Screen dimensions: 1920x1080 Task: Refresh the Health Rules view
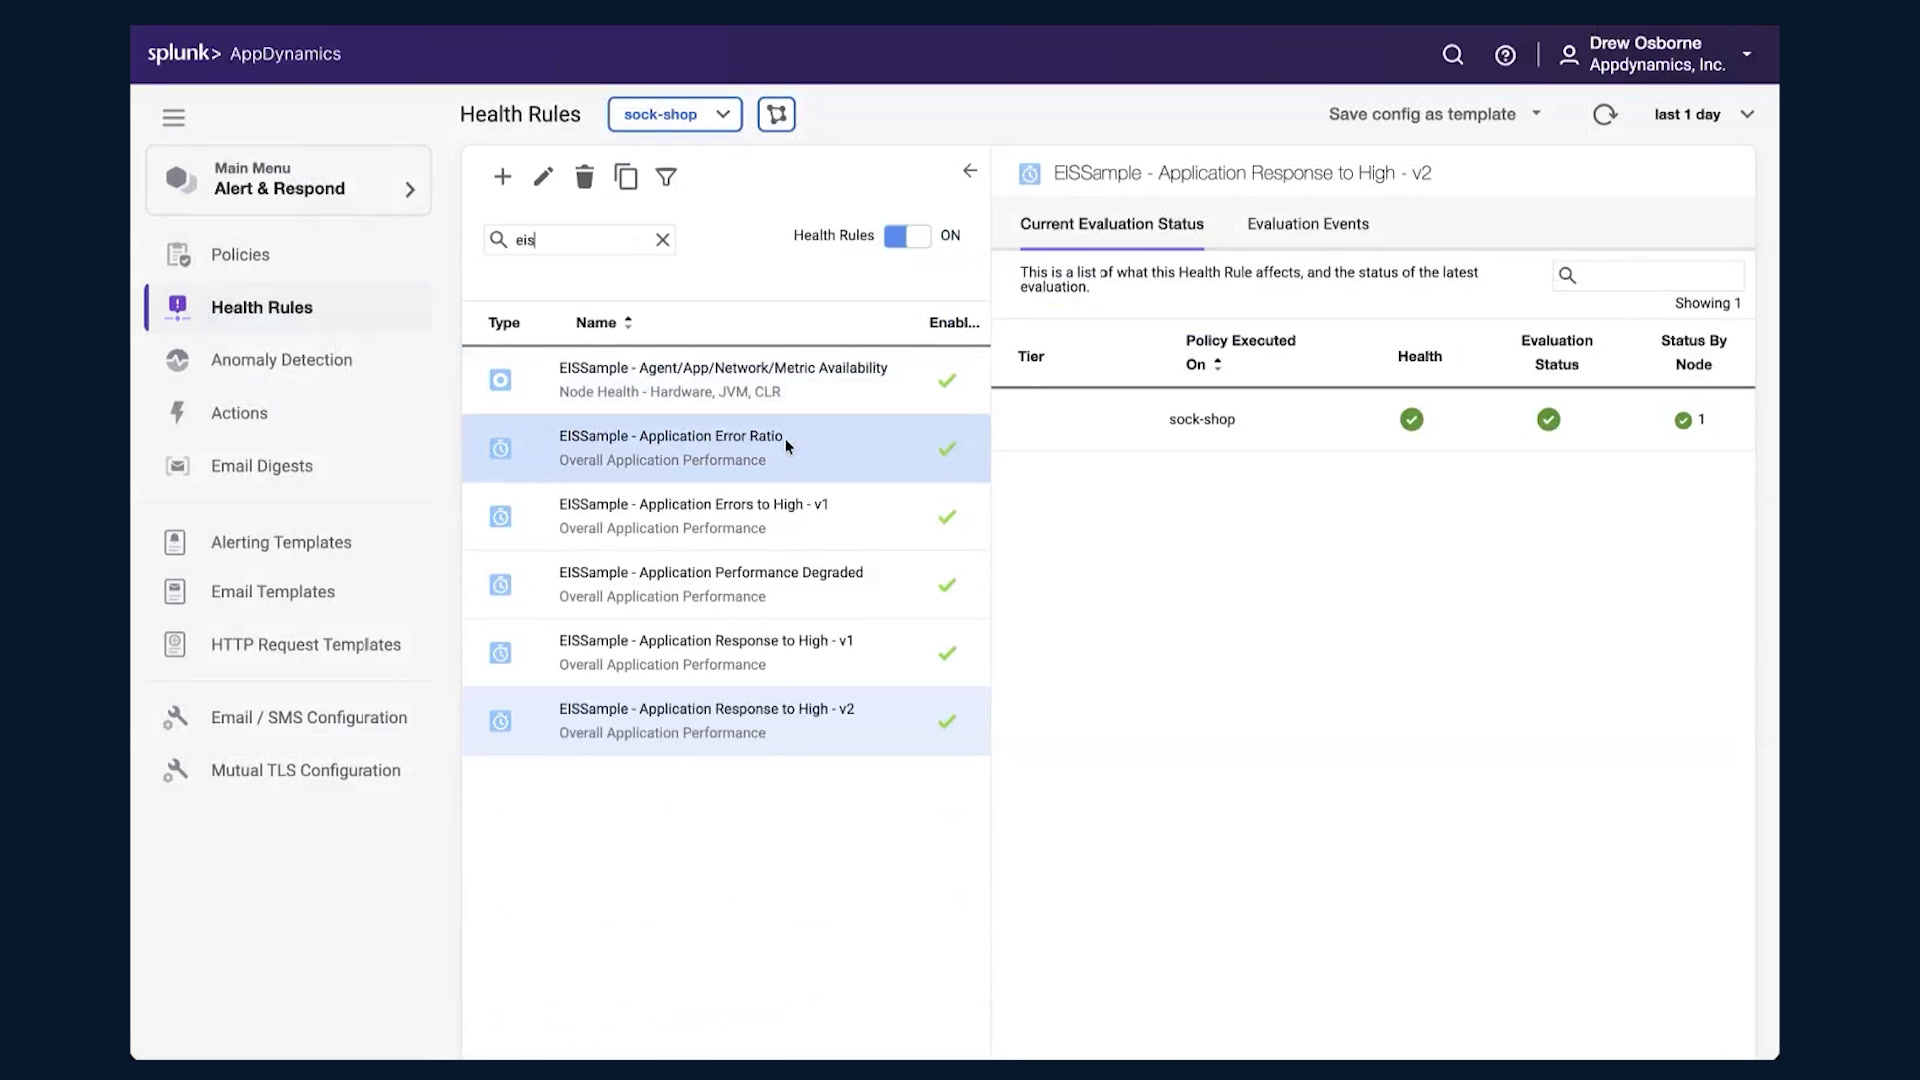1605,114
